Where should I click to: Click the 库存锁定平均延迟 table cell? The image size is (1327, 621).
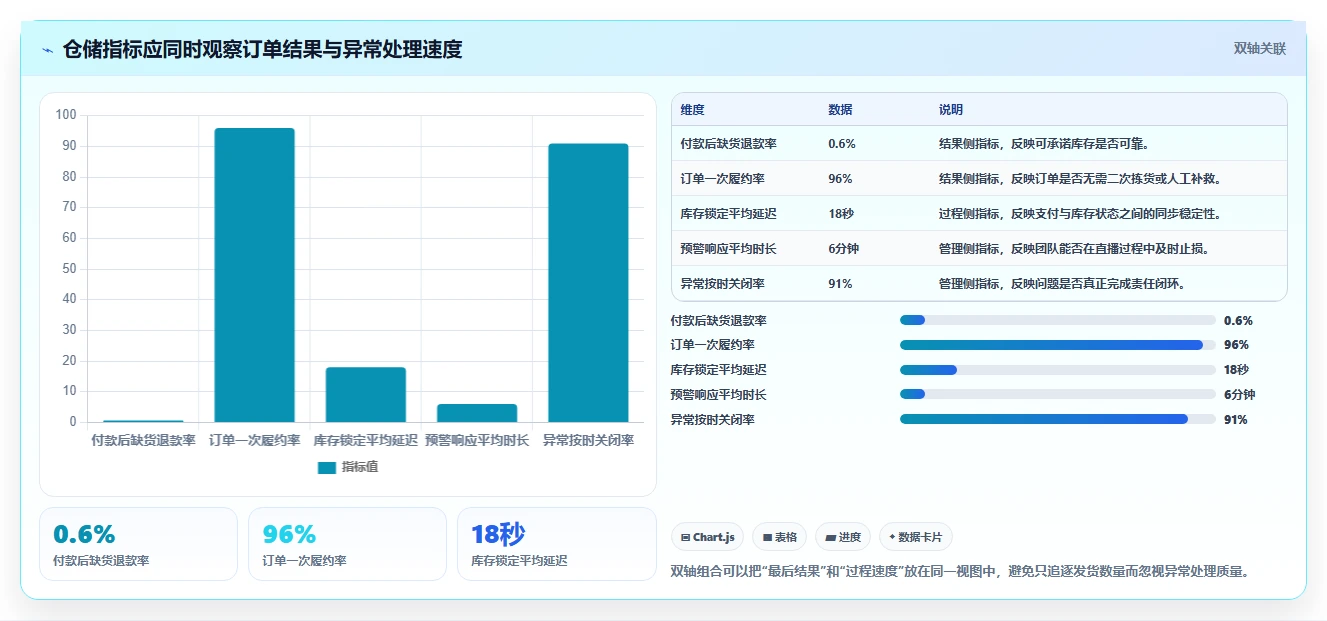pos(728,214)
